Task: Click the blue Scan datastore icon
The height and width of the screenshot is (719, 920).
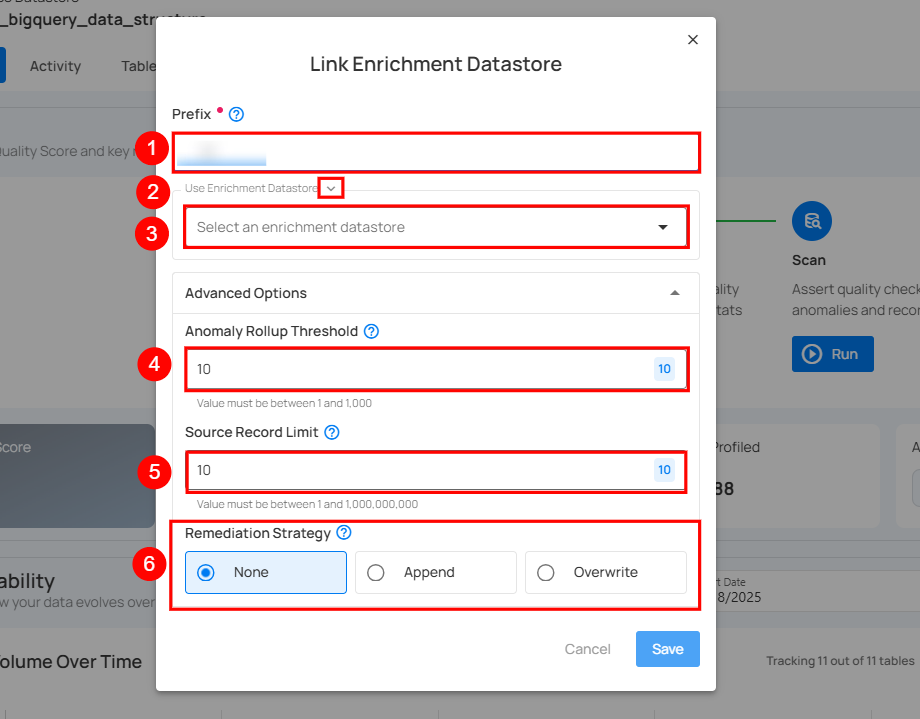Action: (811, 221)
